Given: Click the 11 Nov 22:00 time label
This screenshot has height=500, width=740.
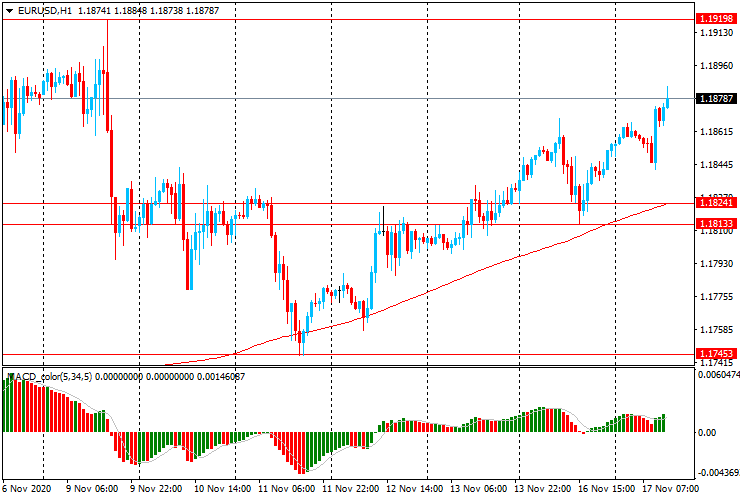Looking at the screenshot, I should click(x=351, y=488).
